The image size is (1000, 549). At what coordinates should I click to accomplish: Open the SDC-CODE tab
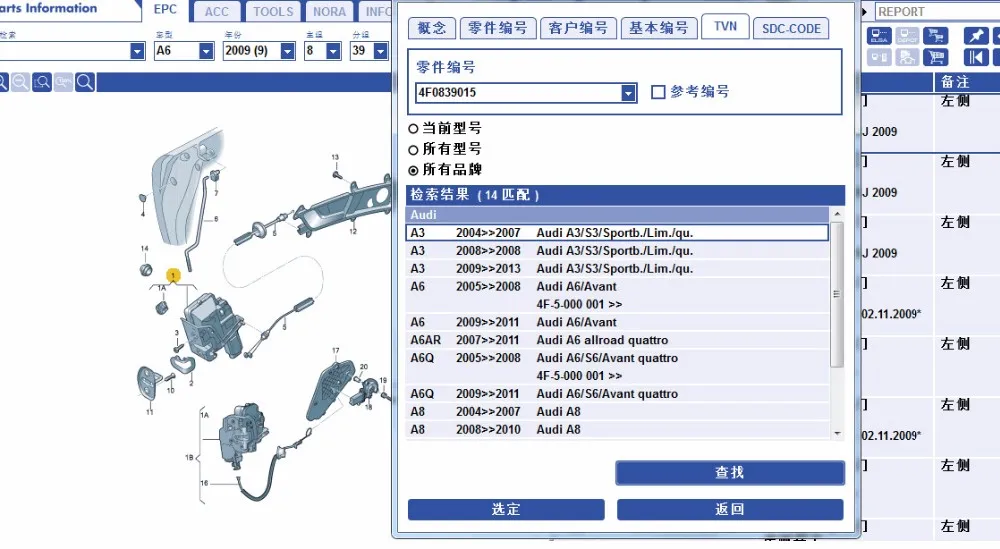click(x=791, y=28)
